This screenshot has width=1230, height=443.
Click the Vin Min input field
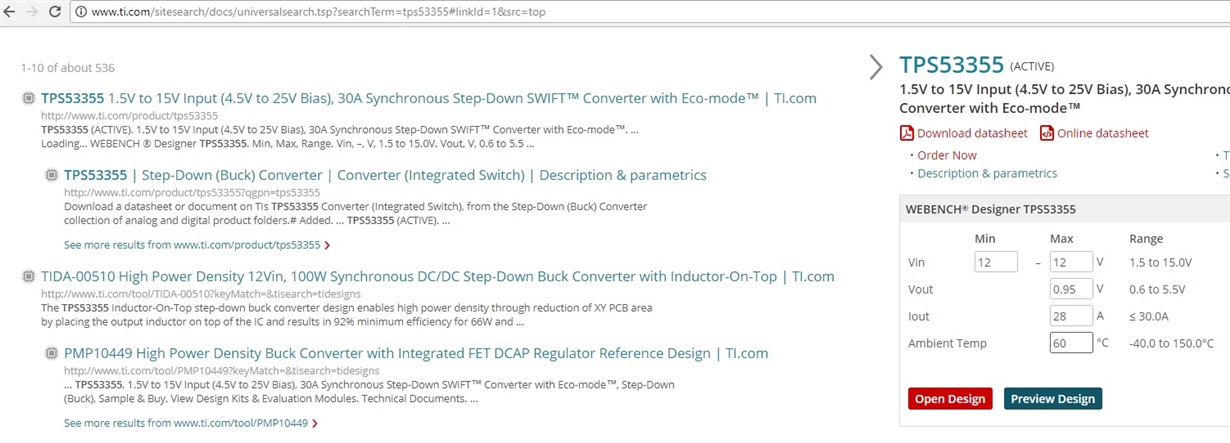(x=996, y=262)
